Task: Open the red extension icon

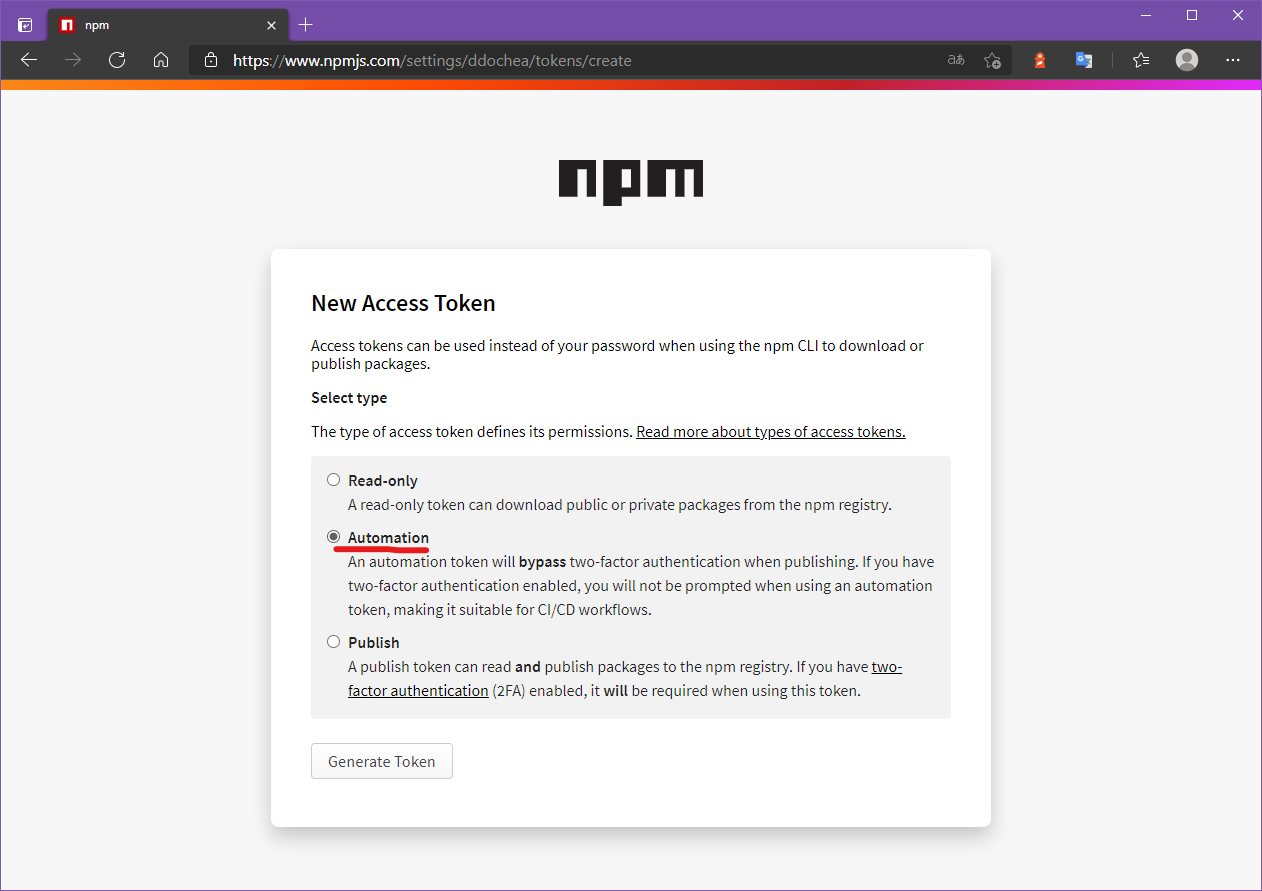Action: click(1040, 60)
